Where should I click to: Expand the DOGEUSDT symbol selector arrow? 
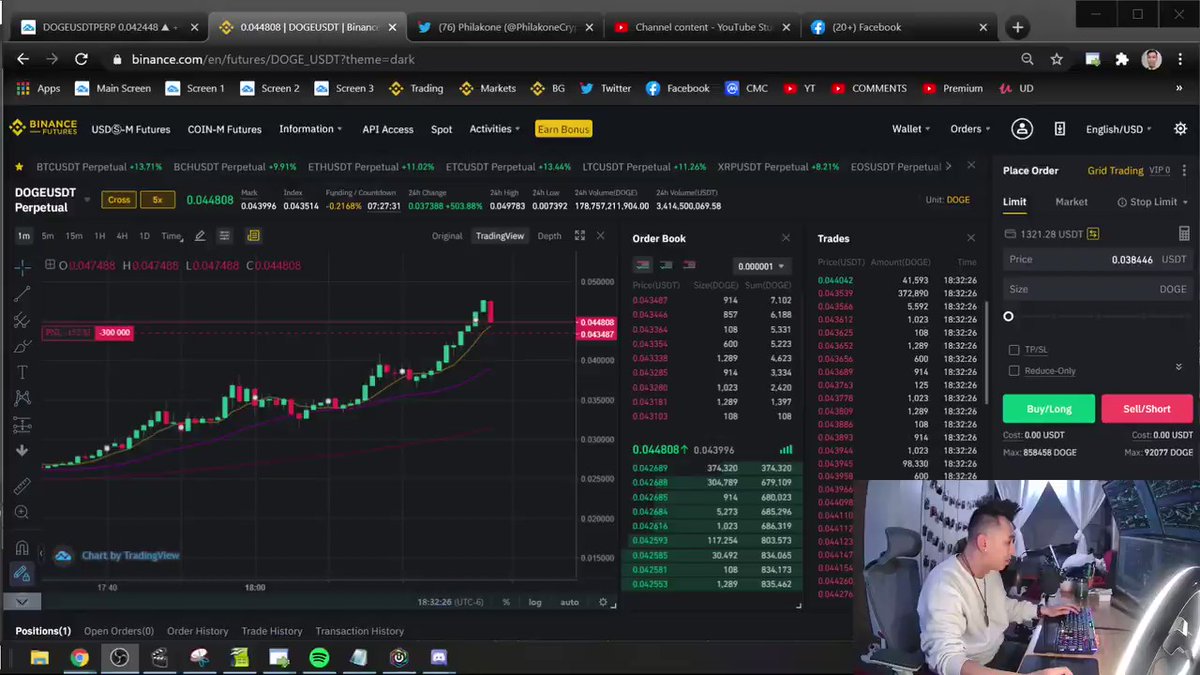[87, 200]
